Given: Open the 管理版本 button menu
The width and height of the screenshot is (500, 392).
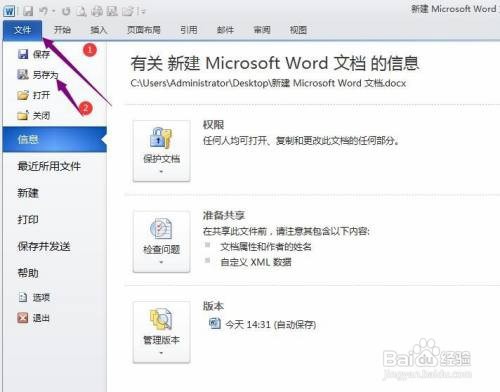Looking at the screenshot, I should tap(162, 332).
